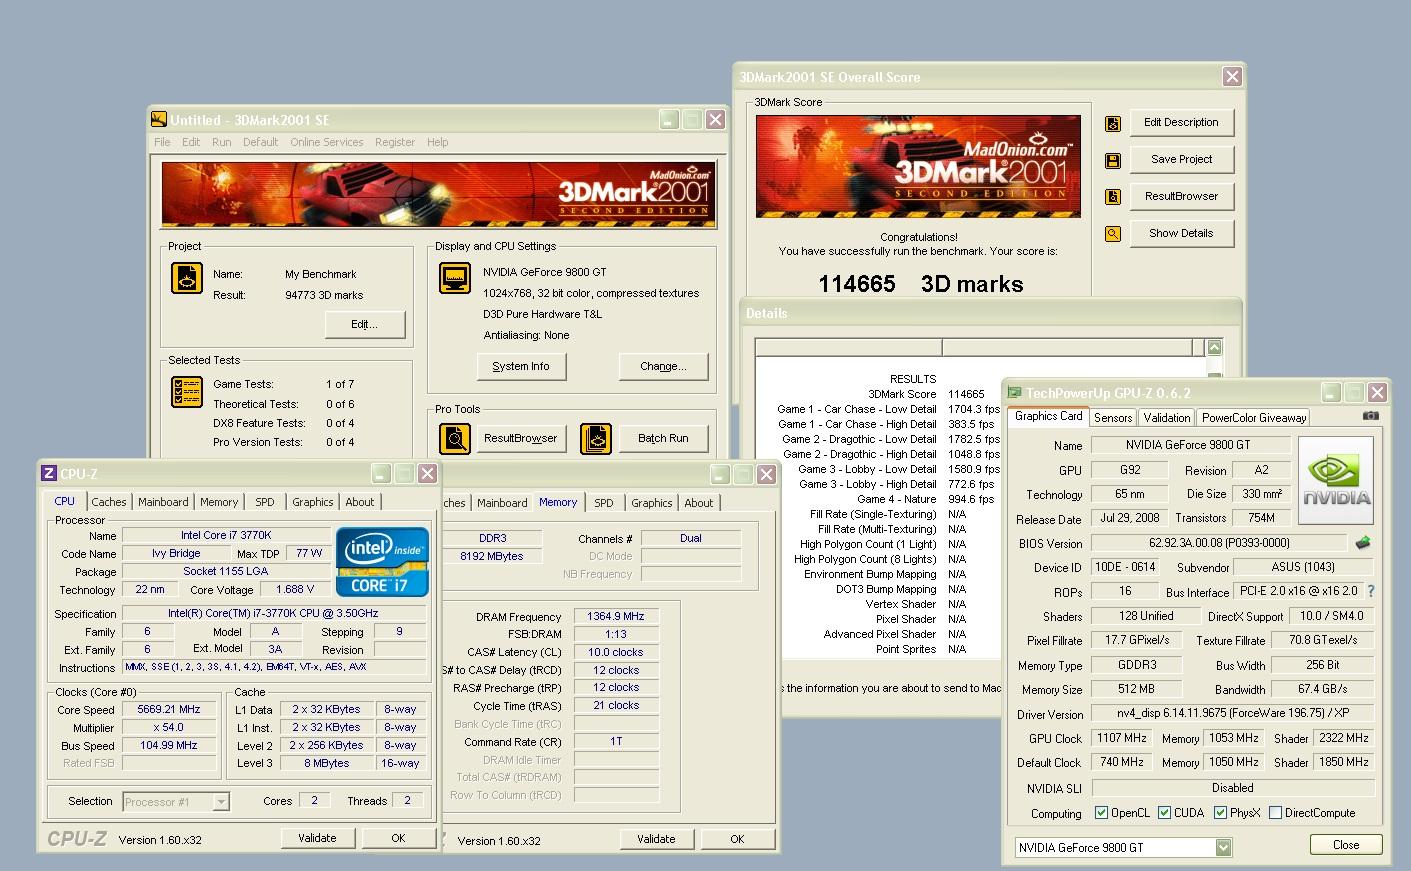Image resolution: width=1411 pixels, height=871 pixels.
Task: Open the Help menu in 3DMark2001 SE
Action: coord(438,142)
